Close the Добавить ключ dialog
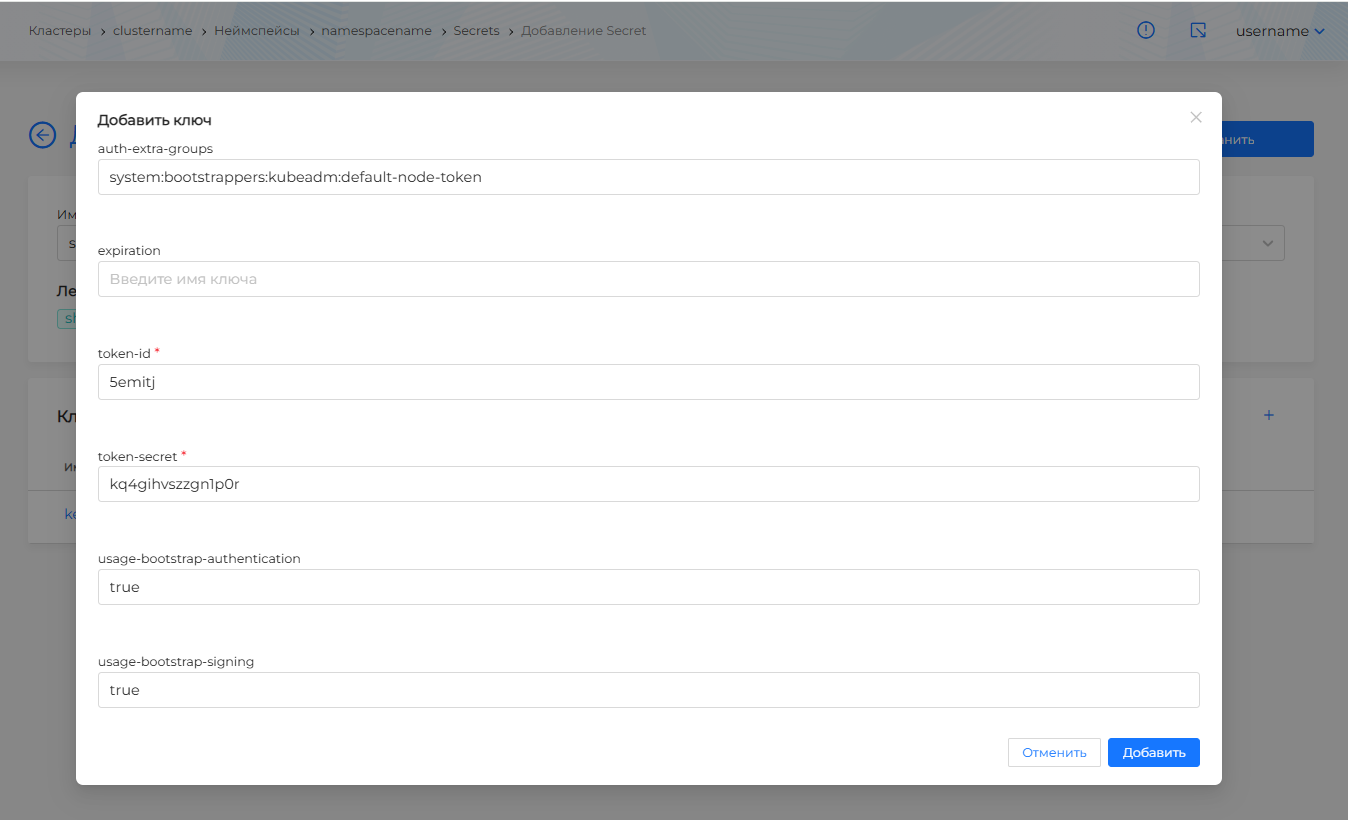Viewport: 1348px width, 820px height. (x=1195, y=118)
